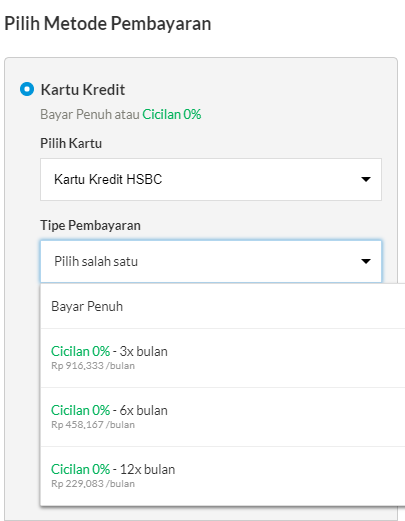
Task: Select the Kartu Kredit radio button
Action: 27,89
